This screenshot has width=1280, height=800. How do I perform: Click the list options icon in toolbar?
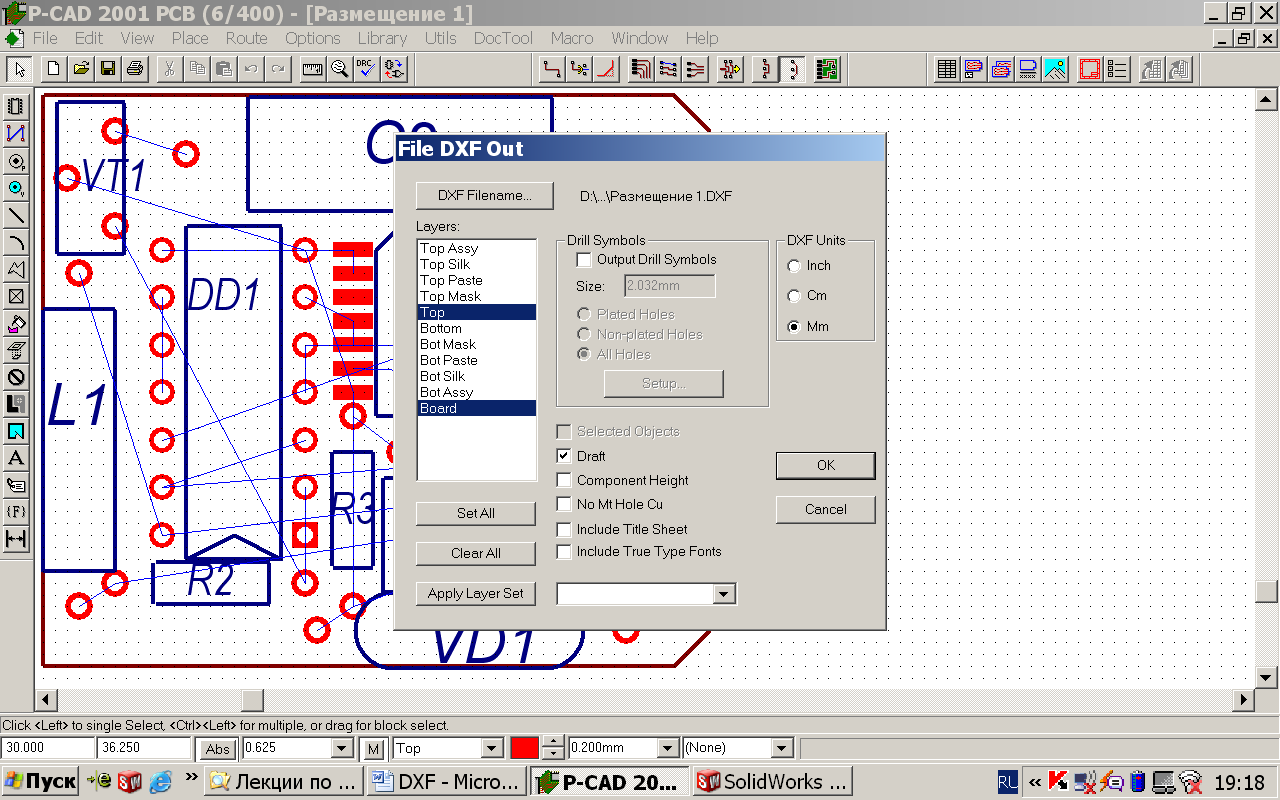(1117, 69)
